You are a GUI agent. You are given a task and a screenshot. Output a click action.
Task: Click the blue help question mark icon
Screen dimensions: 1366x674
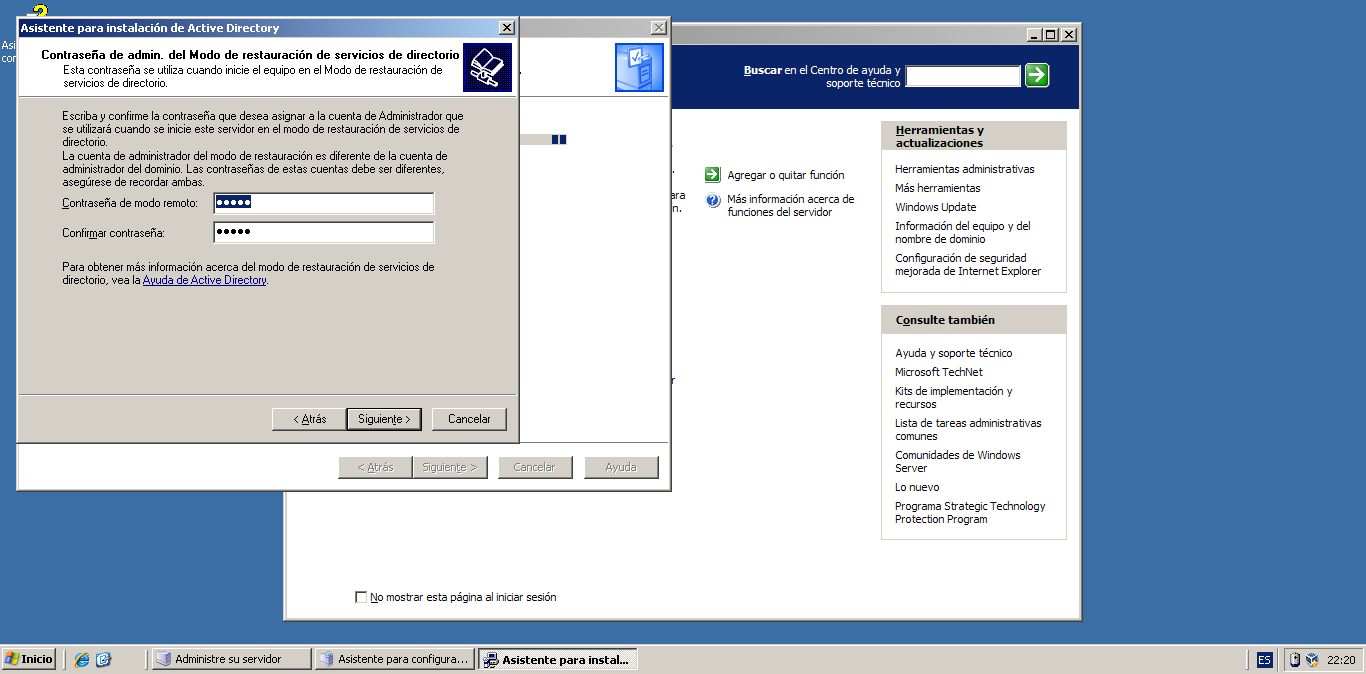713,200
